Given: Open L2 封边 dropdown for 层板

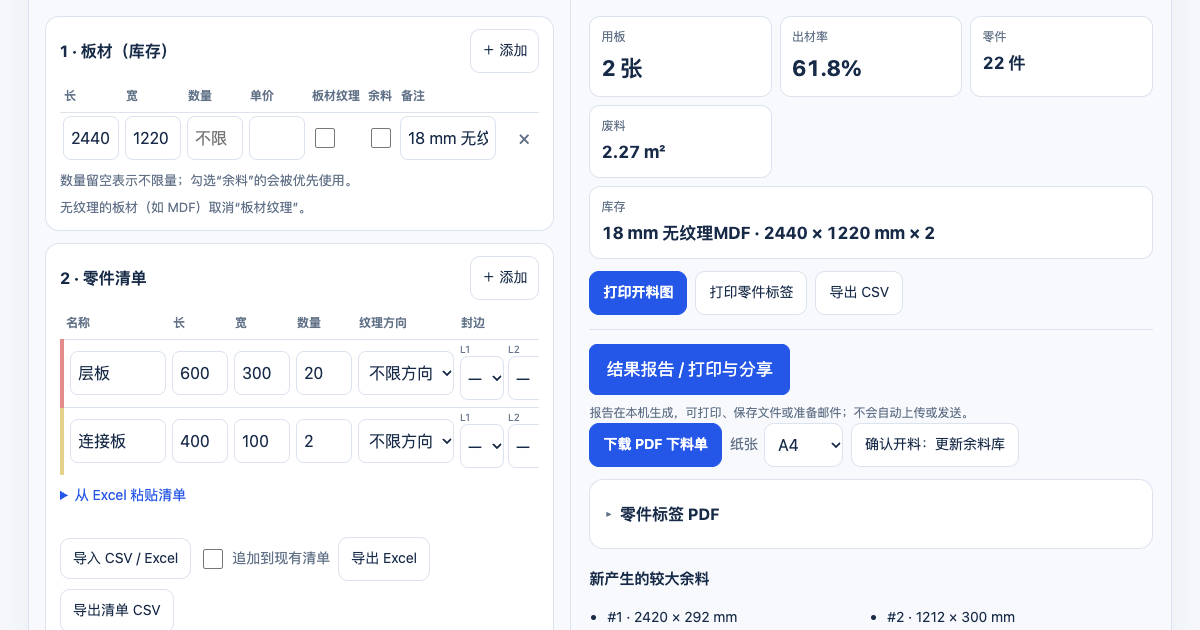Looking at the screenshot, I should 523,378.
